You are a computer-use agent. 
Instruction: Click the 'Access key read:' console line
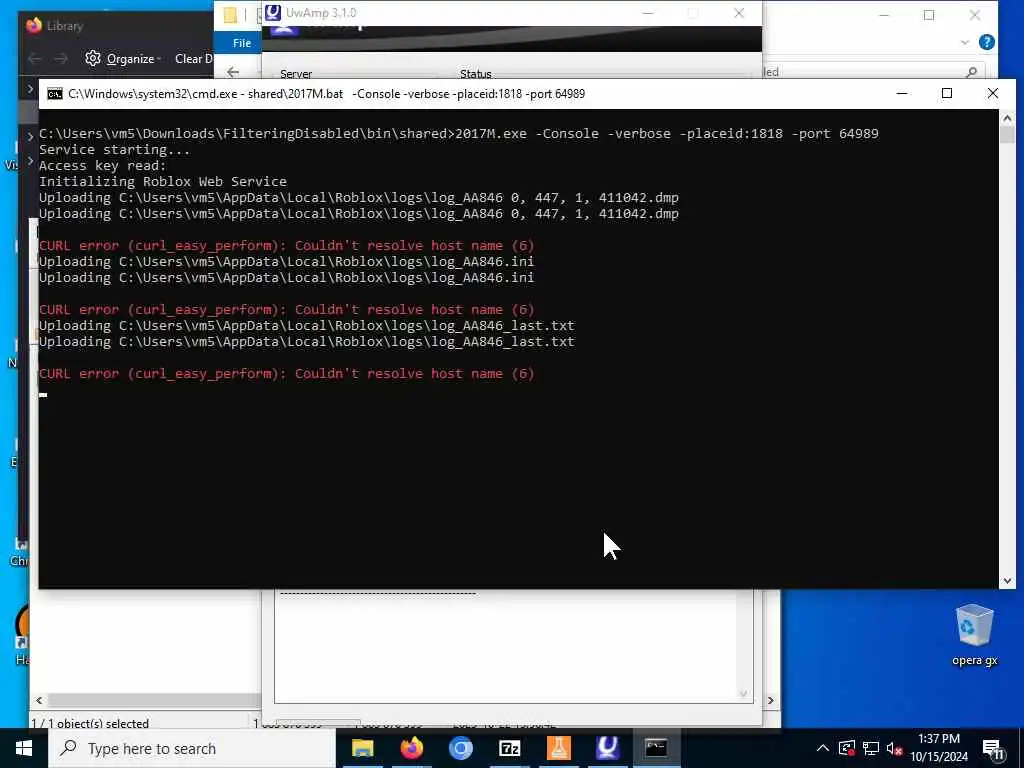pos(103,165)
